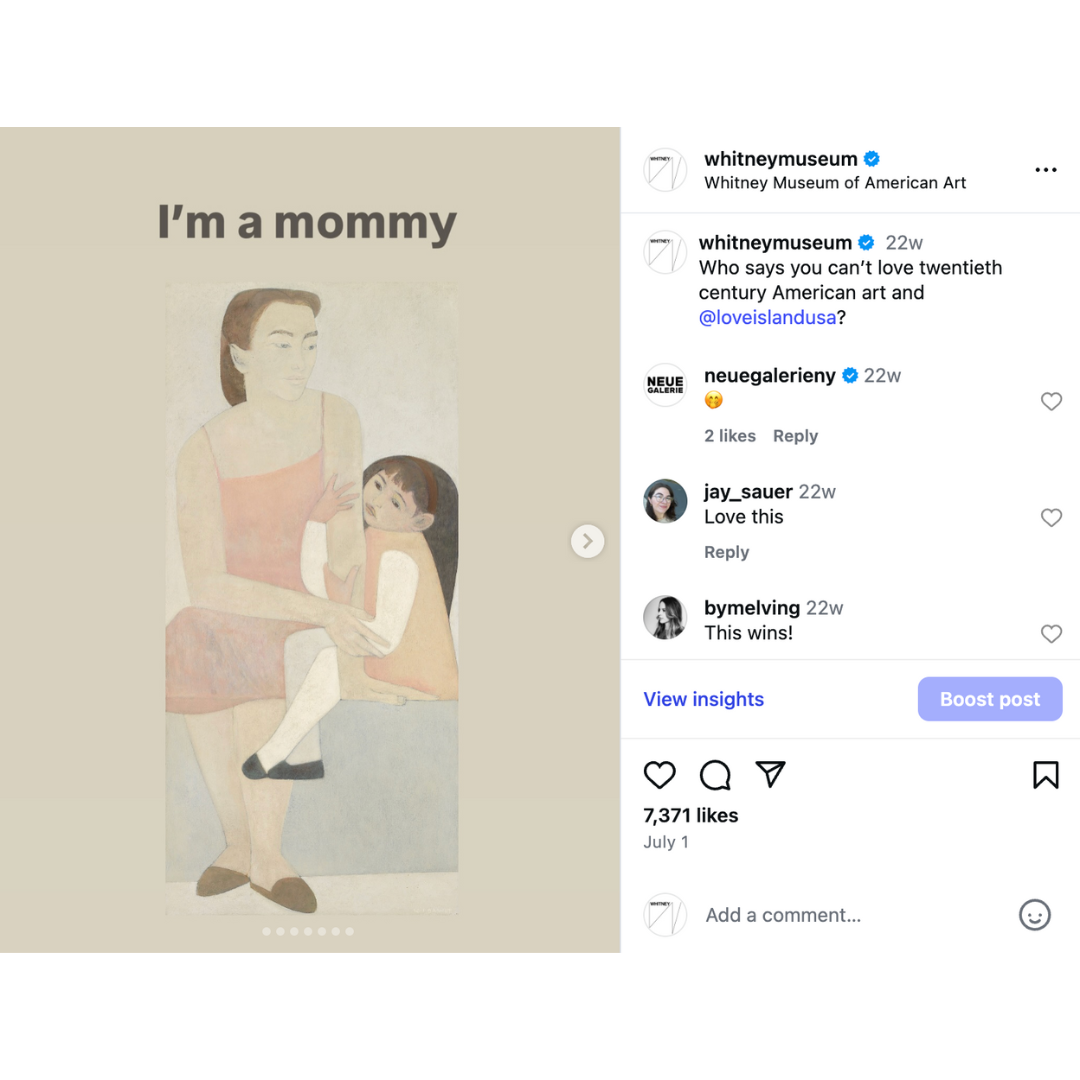Open neuegalerieny profile picture

click(x=665, y=385)
